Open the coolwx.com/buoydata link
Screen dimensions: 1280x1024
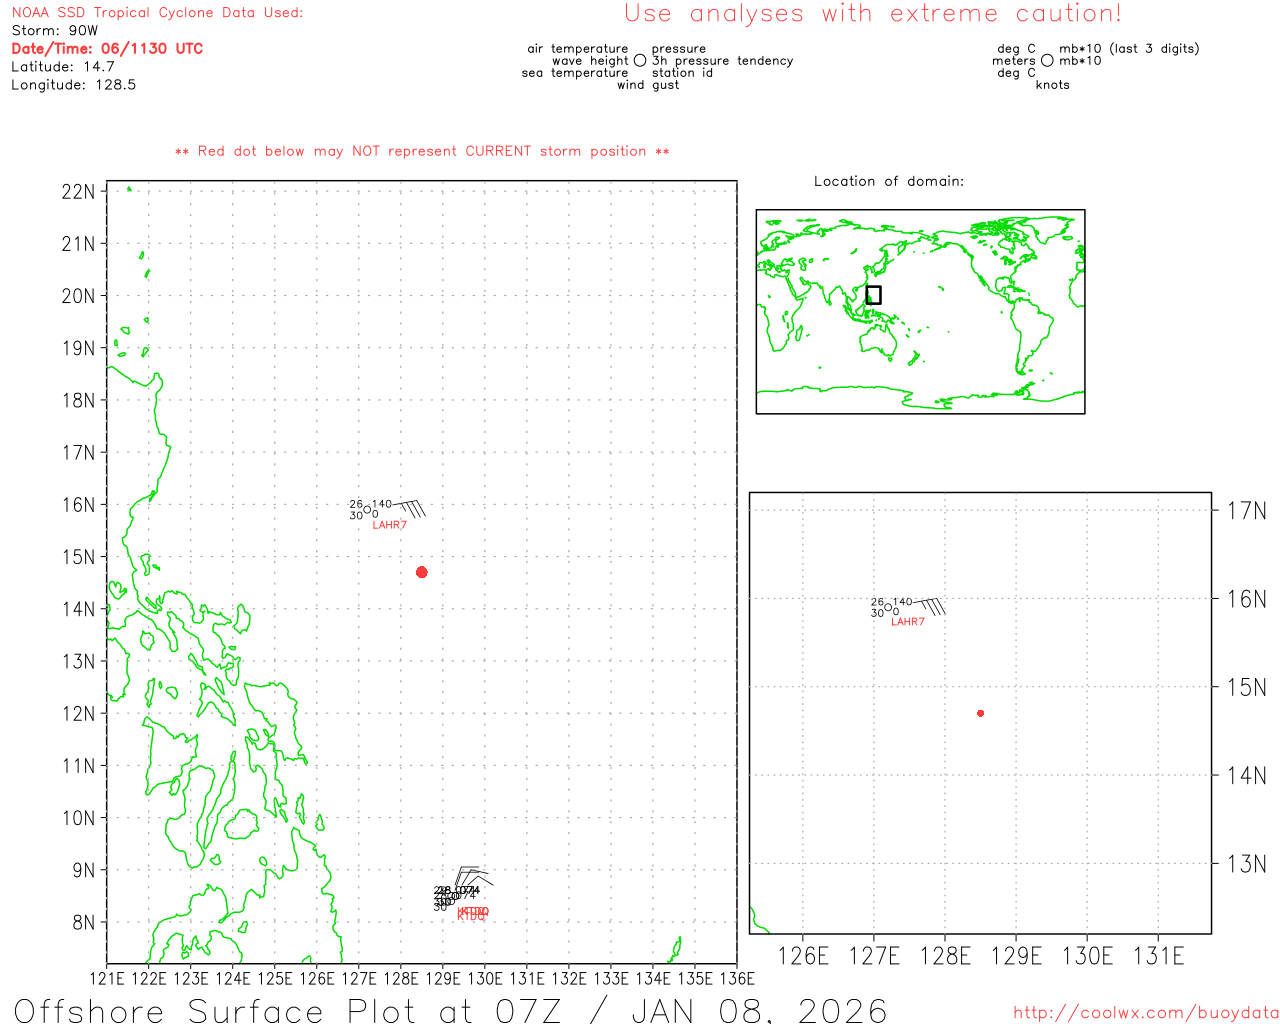(x=1145, y=1013)
